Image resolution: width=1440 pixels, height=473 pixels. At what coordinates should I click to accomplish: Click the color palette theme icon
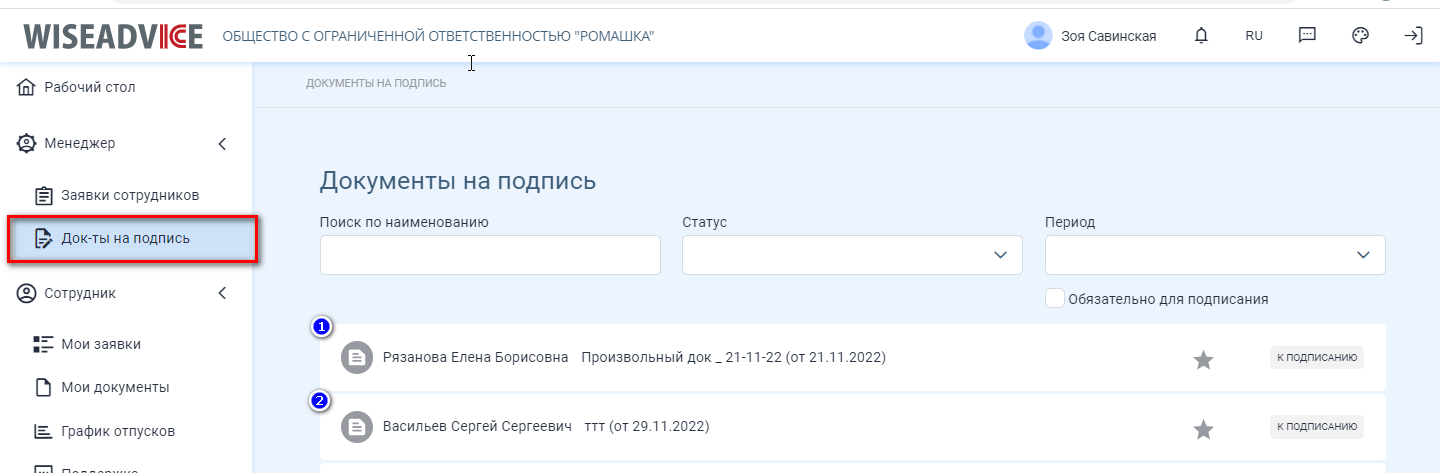click(x=1359, y=36)
